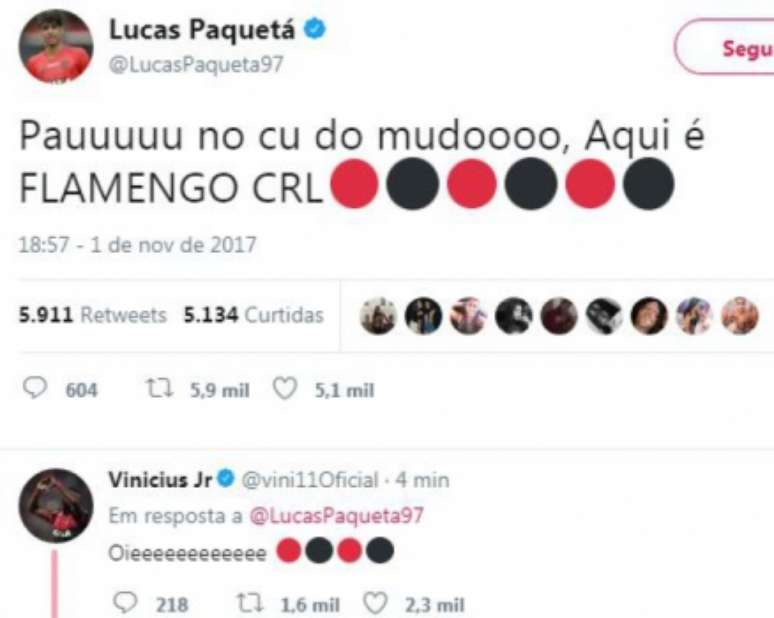Image resolution: width=774 pixels, height=618 pixels.
Task: Like Vinicius Jr's reply
Action: 376,603
